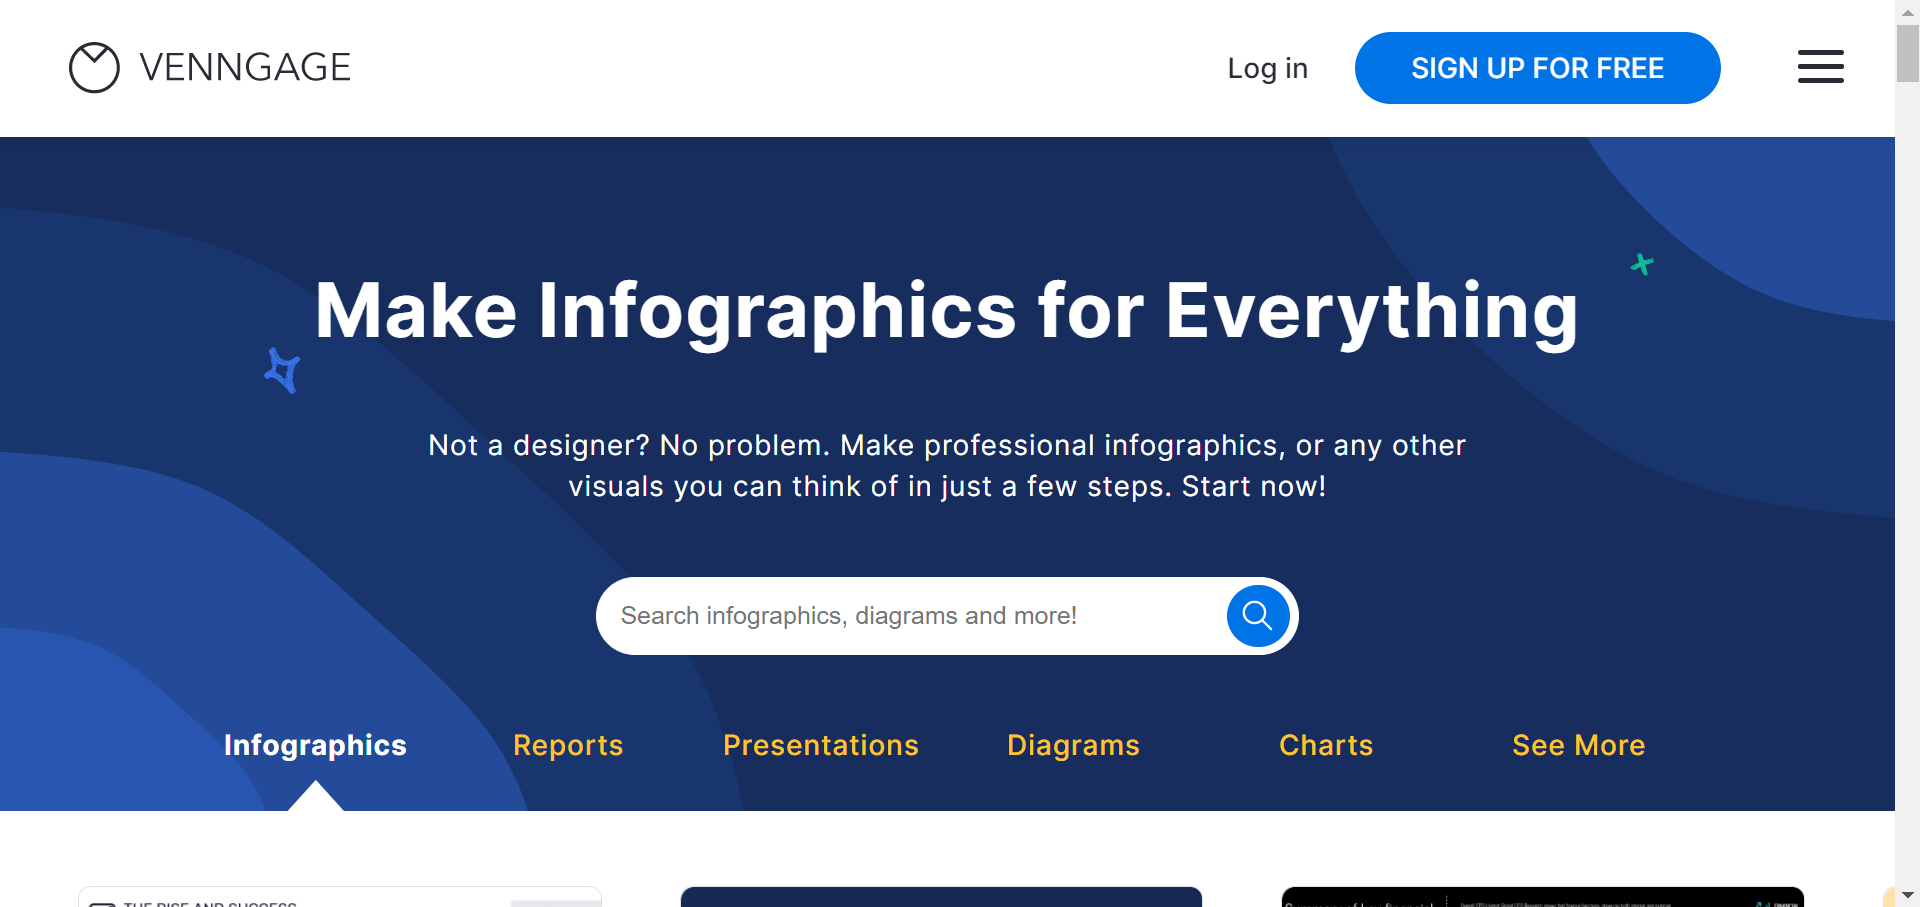
Task: Focus the search infographics input field
Action: pos(910,616)
